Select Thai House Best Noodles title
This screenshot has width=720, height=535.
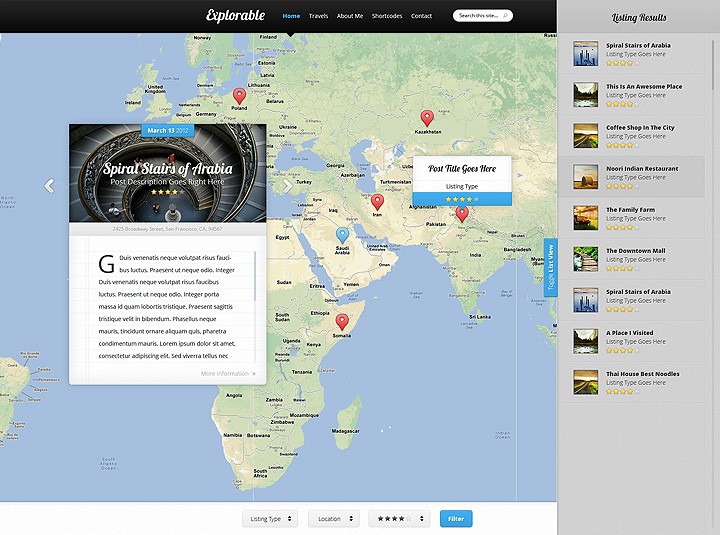click(x=642, y=374)
